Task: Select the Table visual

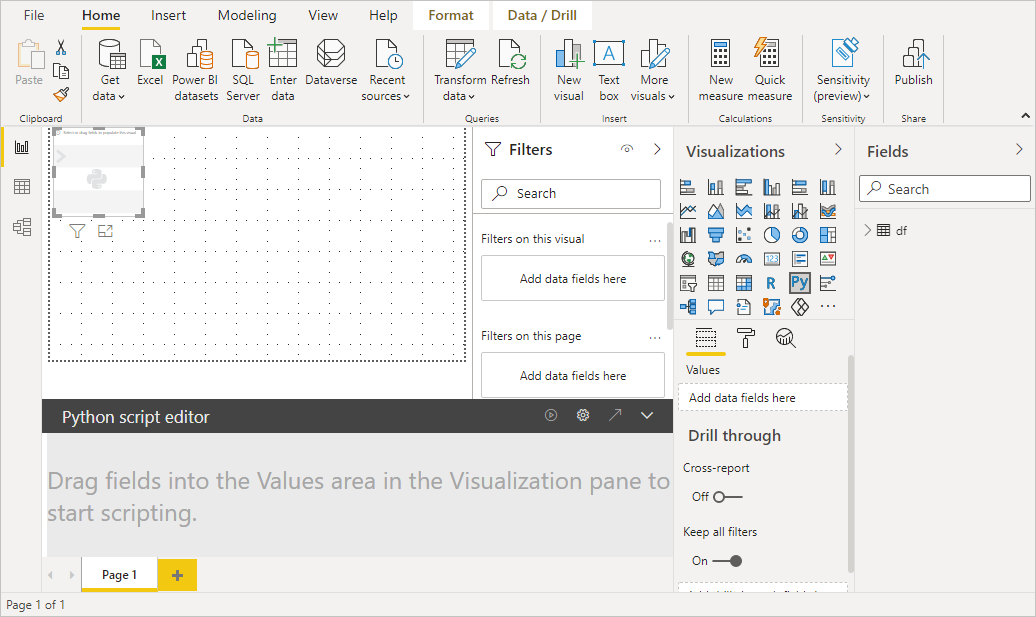Action: (x=714, y=282)
